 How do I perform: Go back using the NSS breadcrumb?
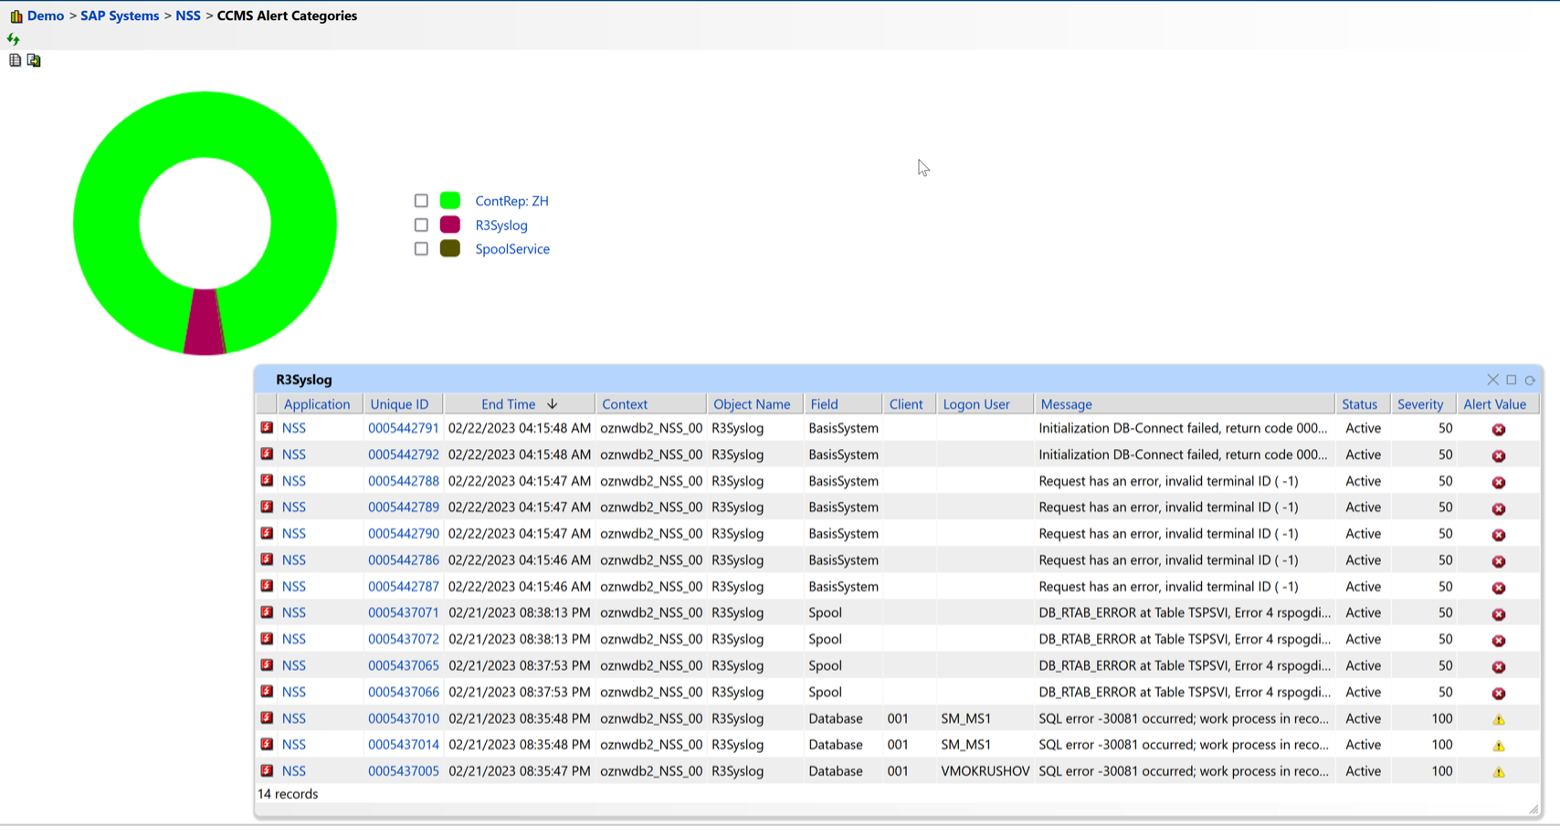[x=188, y=15]
